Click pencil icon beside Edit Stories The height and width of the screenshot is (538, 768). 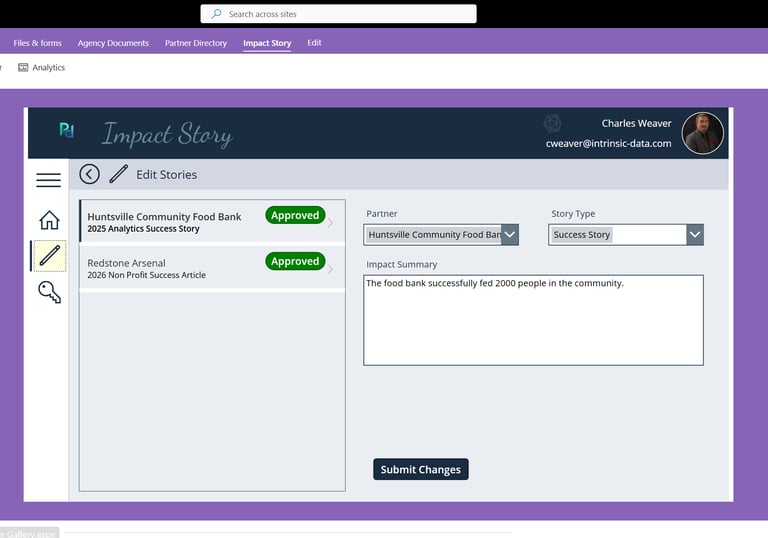(x=119, y=174)
